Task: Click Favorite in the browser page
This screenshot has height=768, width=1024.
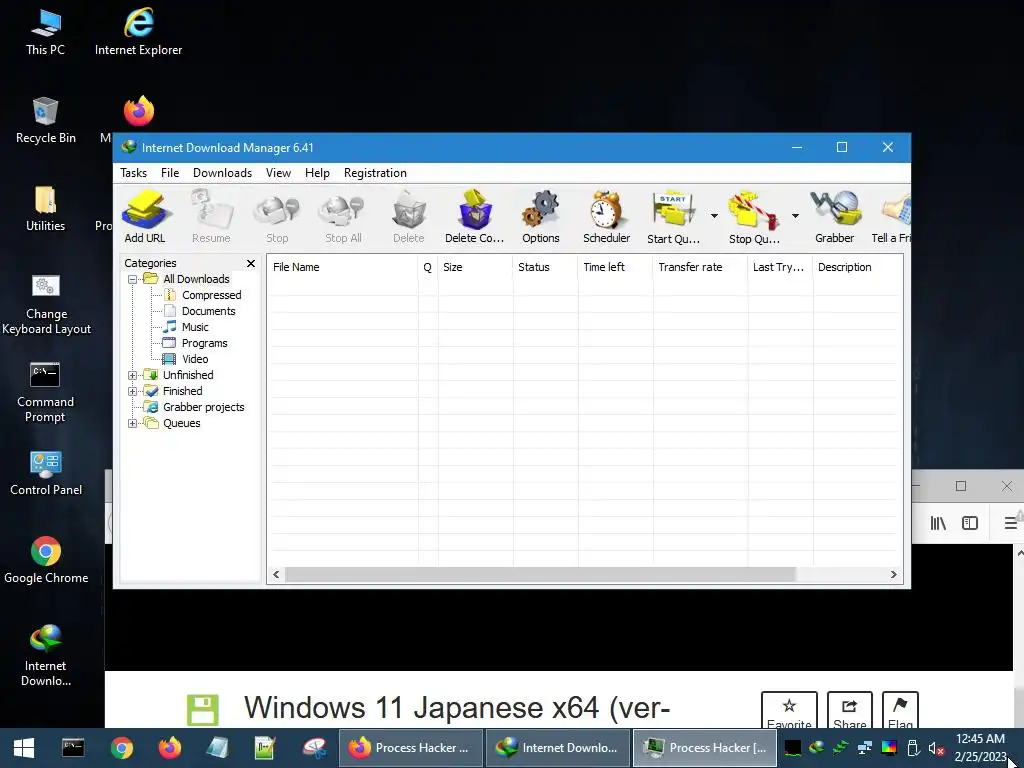Action: tap(789, 711)
